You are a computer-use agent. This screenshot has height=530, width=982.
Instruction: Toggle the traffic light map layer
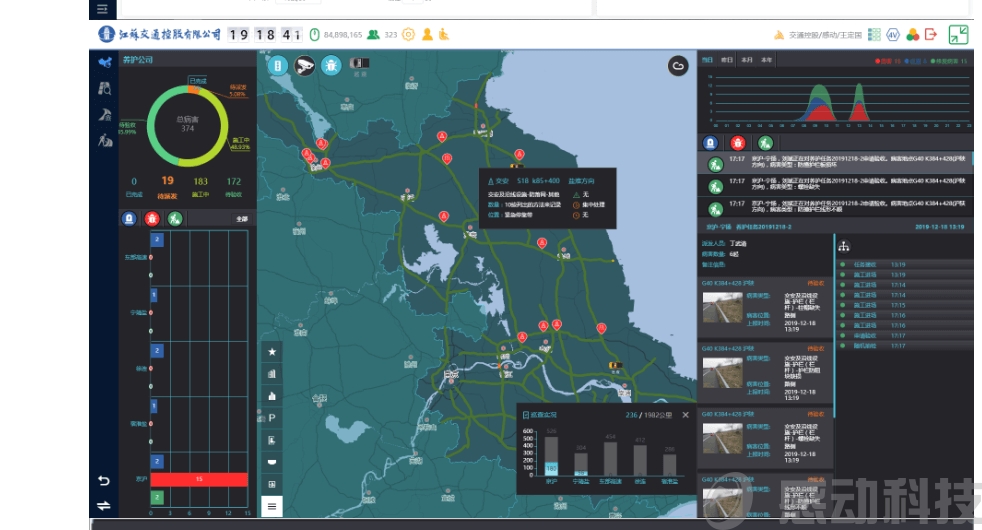click(278, 65)
